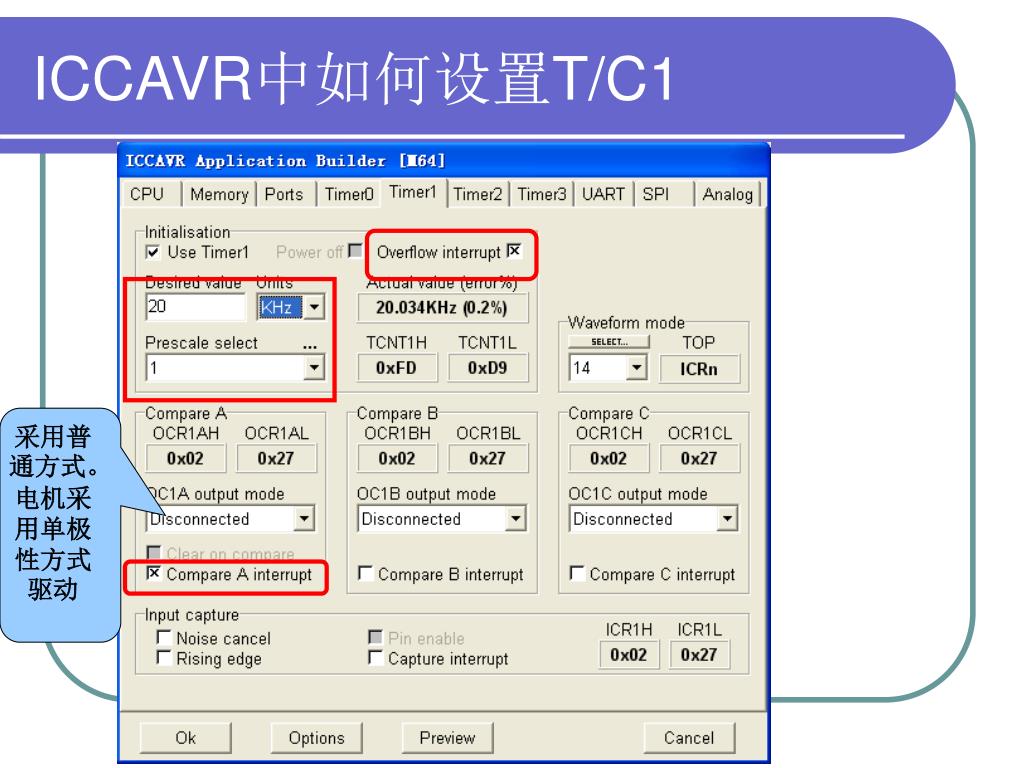The height and width of the screenshot is (768, 1024).
Task: Switch to the Analog tab
Action: point(728,195)
